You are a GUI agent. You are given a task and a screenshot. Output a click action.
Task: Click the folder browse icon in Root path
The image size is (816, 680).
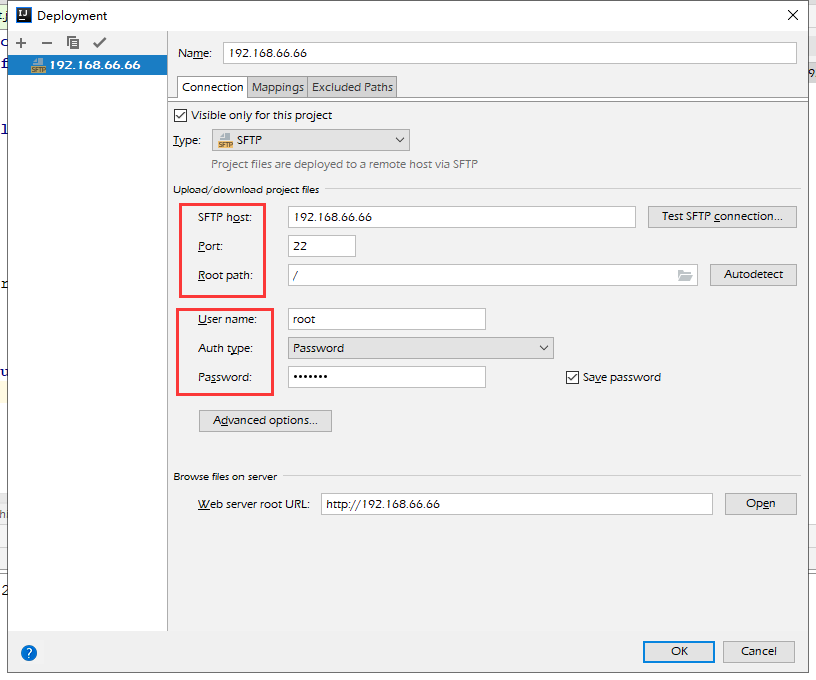(x=685, y=275)
